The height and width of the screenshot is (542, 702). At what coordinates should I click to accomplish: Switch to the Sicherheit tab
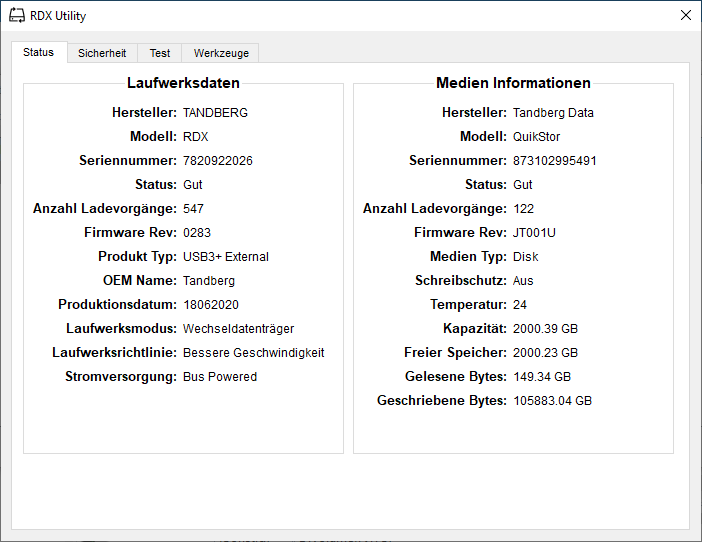click(x=102, y=53)
